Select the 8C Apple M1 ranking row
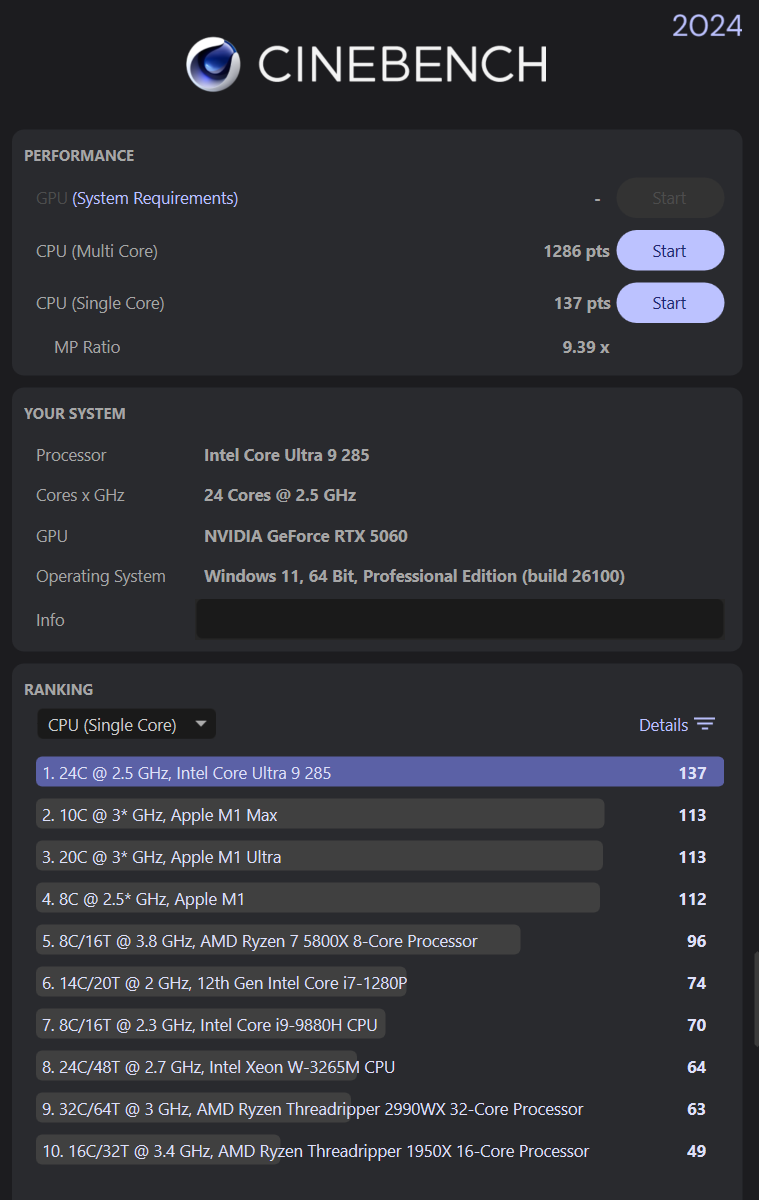Viewport: 759px width, 1200px height. pos(318,899)
